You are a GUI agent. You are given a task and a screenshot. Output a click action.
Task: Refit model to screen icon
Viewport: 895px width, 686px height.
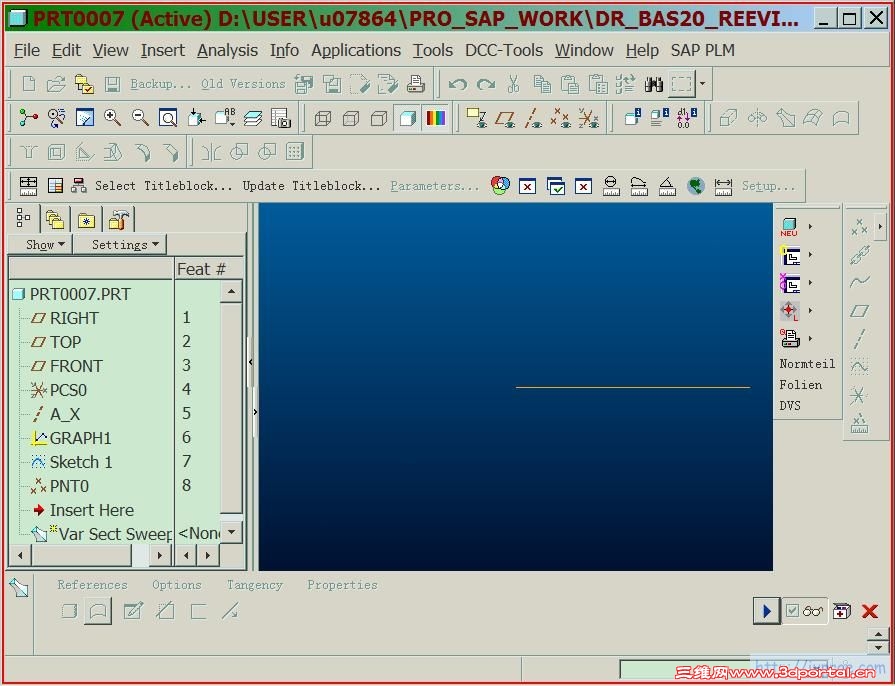point(168,118)
